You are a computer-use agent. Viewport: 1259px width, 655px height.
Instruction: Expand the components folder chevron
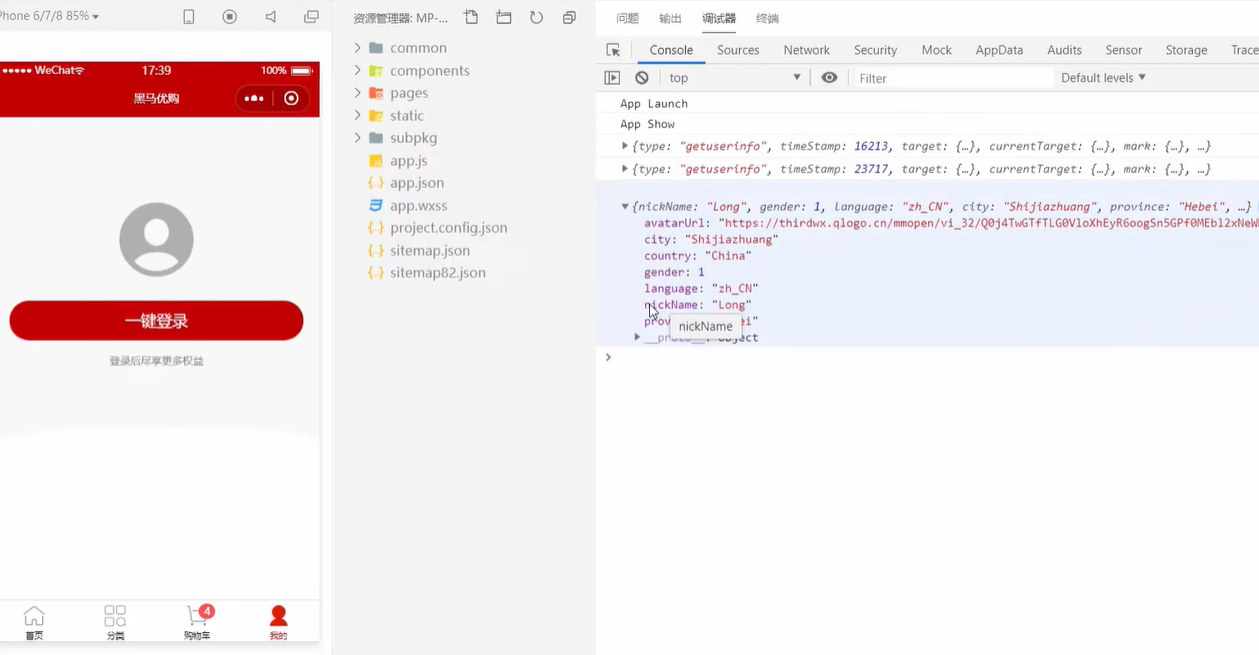coord(358,70)
